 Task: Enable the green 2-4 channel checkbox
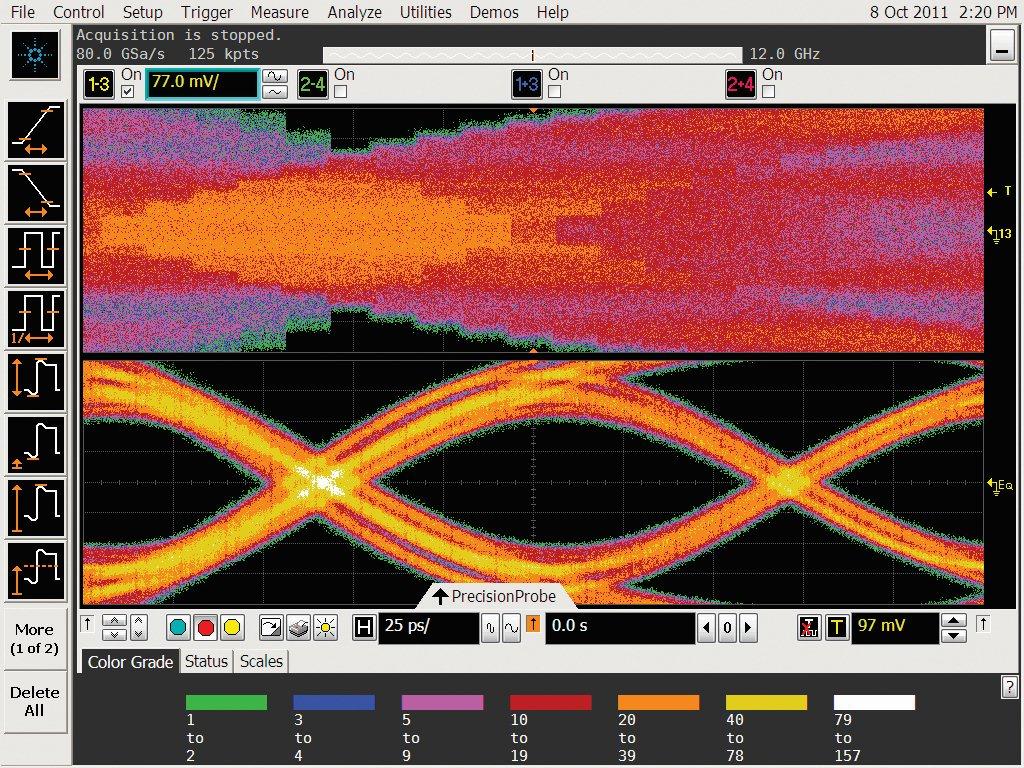pyautogui.click(x=341, y=91)
